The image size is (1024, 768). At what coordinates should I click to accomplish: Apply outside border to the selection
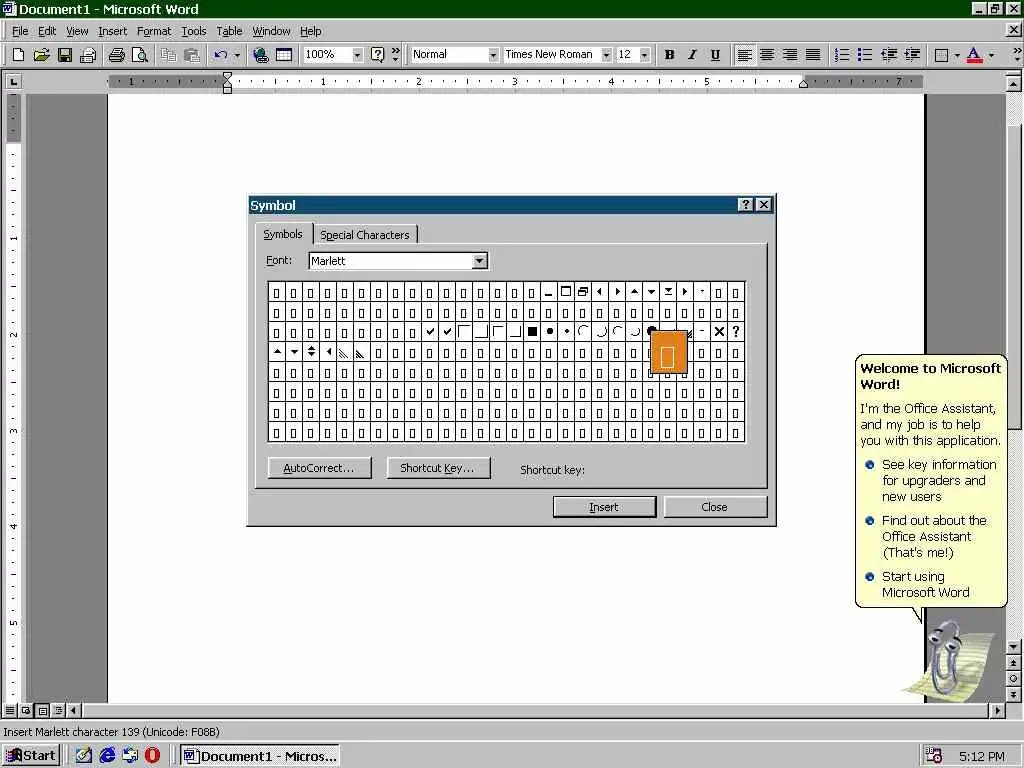(941, 55)
